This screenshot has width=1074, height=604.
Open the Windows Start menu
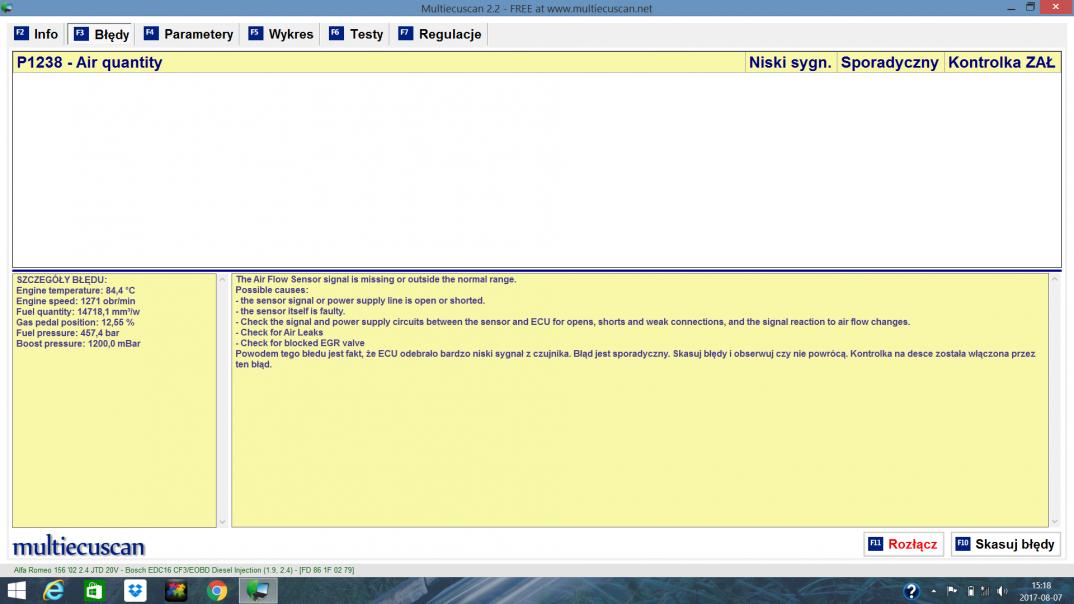(16, 590)
